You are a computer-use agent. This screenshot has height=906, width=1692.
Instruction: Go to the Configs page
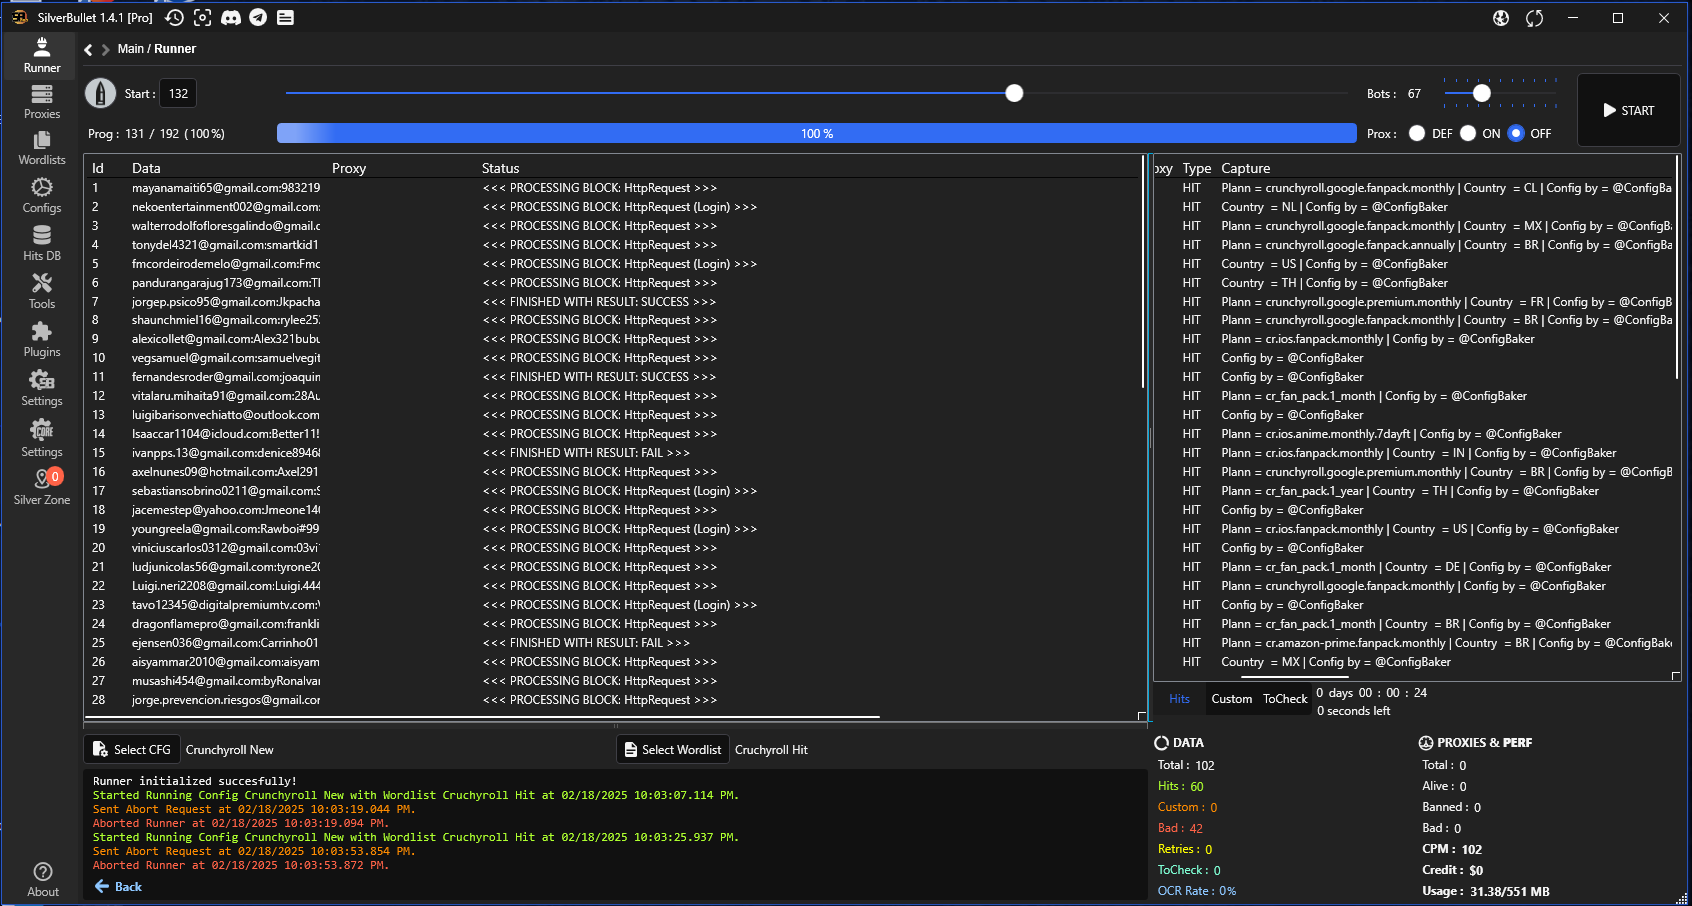[42, 196]
